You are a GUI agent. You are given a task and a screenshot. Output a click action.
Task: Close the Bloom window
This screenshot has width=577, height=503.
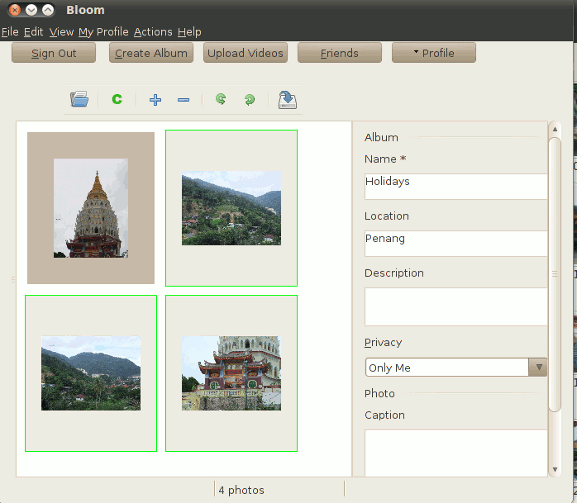[15, 10]
